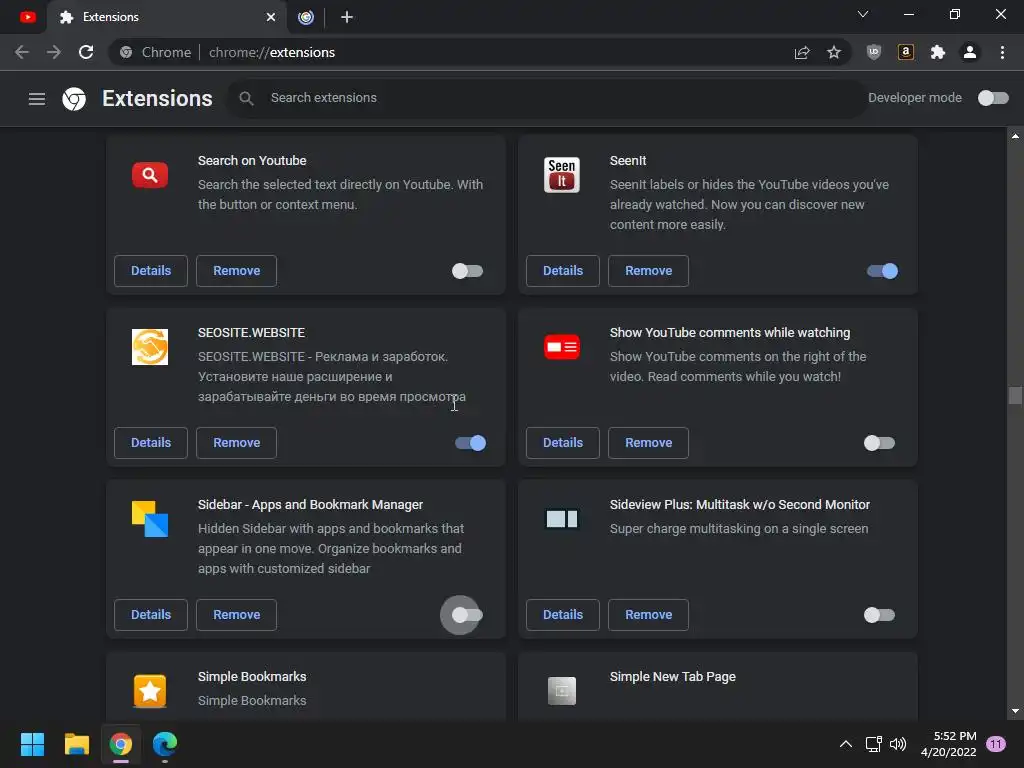Close the Extensions tab
This screenshot has width=1024, height=768.
[270, 17]
